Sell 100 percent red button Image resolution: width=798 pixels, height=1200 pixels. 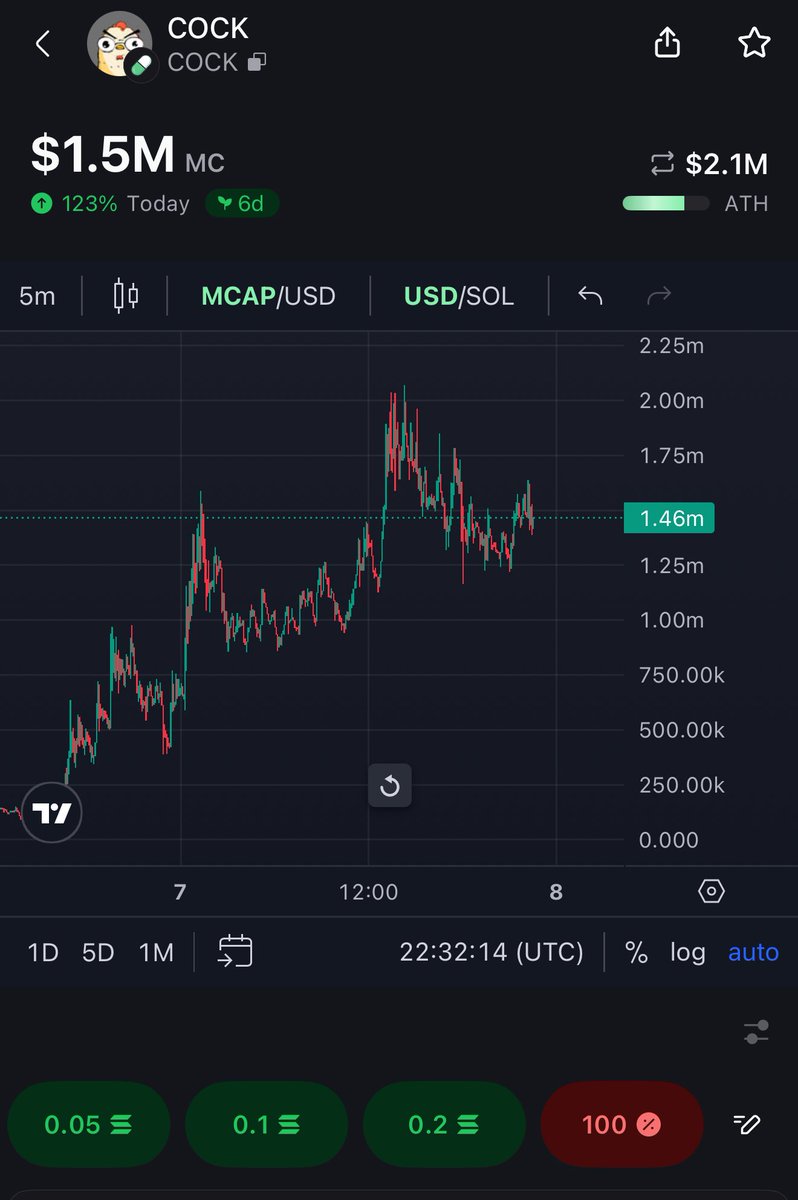(621, 1124)
